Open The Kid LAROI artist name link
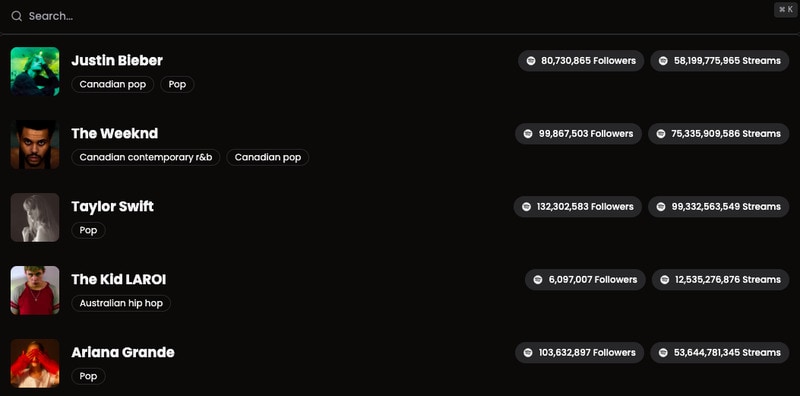Viewport: 800px width, 396px height. pos(118,280)
